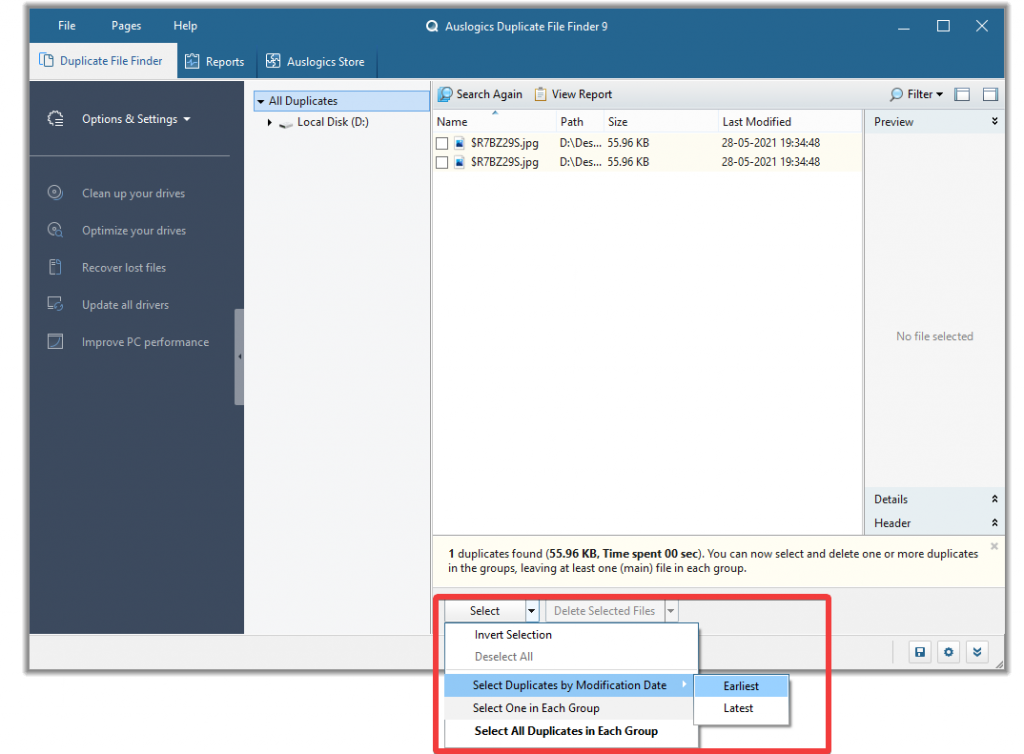Viewport: 1024px width, 754px height.
Task: Click the Recover lost files icon
Action: (56, 267)
